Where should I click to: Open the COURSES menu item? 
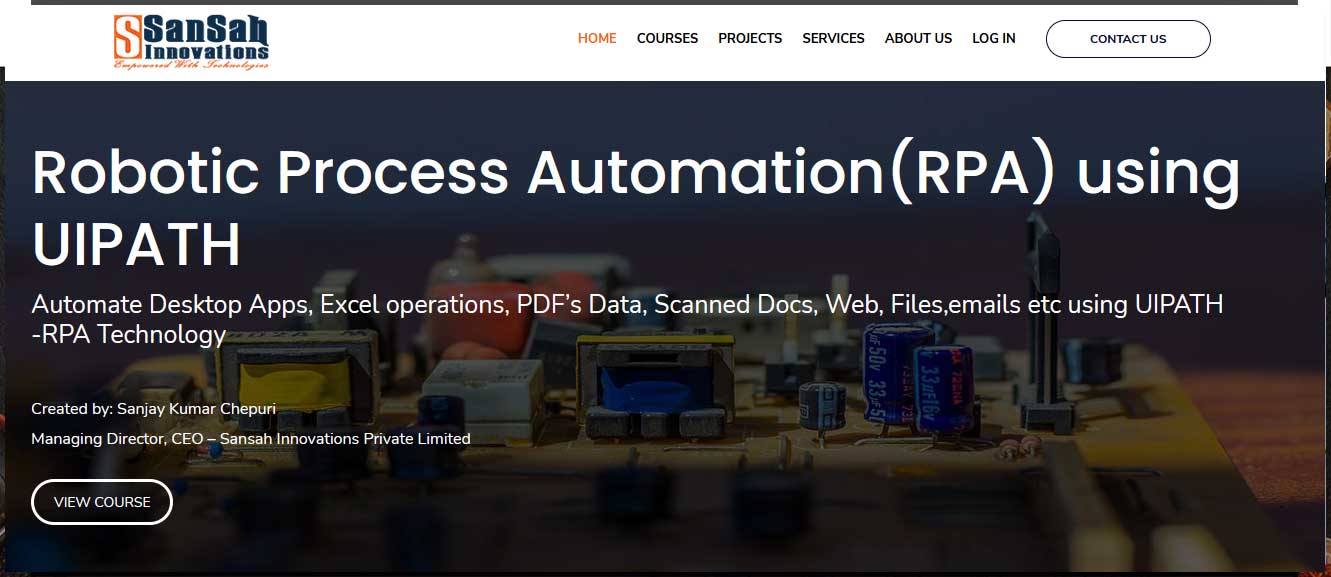667,38
